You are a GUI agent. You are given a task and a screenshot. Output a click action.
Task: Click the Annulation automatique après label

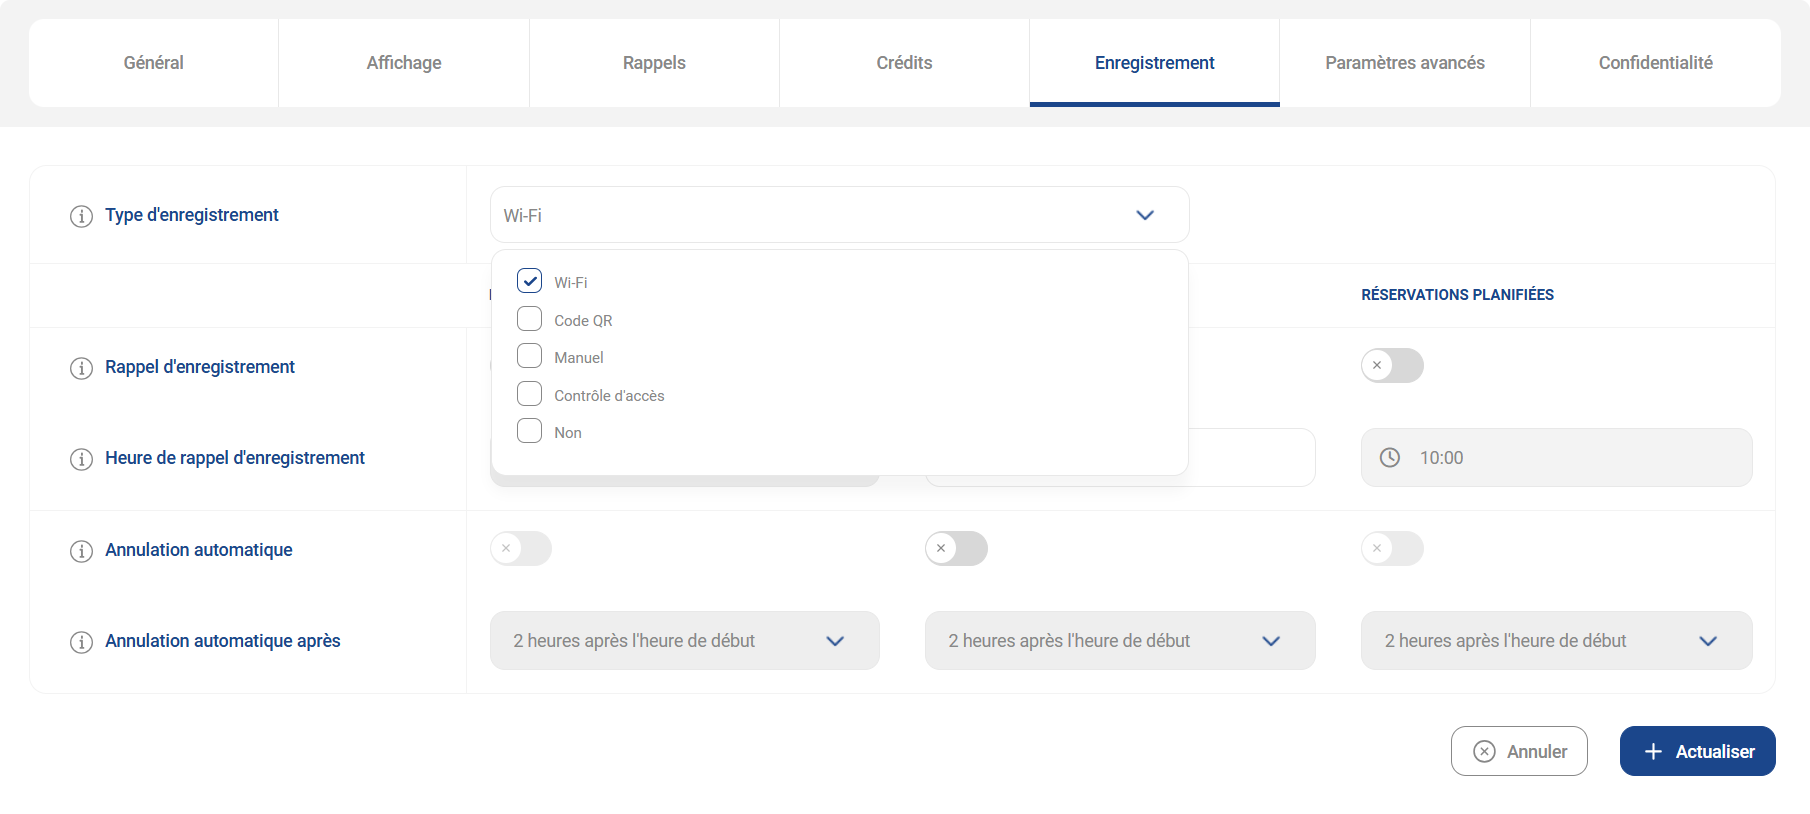tap(223, 641)
